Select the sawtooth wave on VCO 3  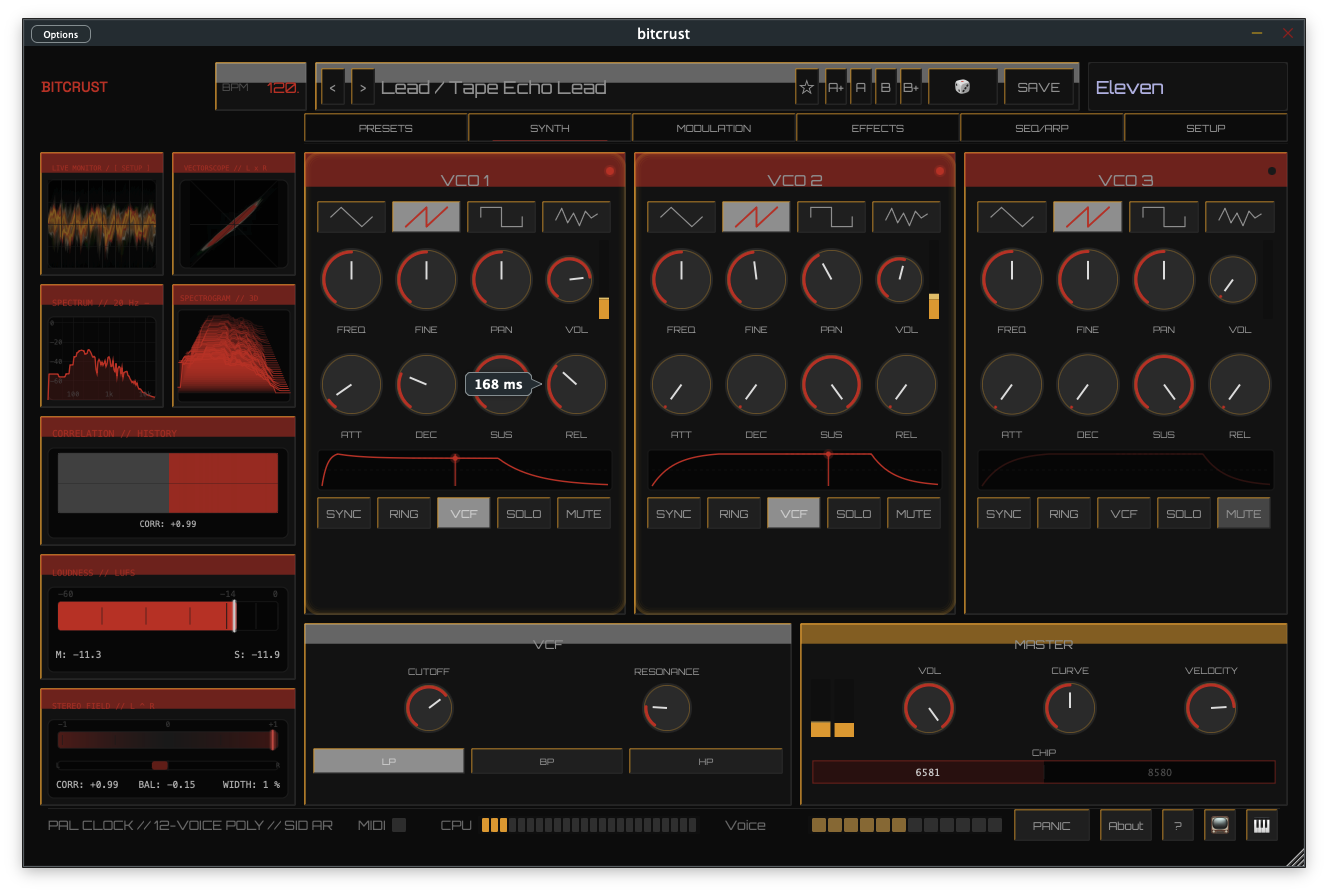point(1087,216)
